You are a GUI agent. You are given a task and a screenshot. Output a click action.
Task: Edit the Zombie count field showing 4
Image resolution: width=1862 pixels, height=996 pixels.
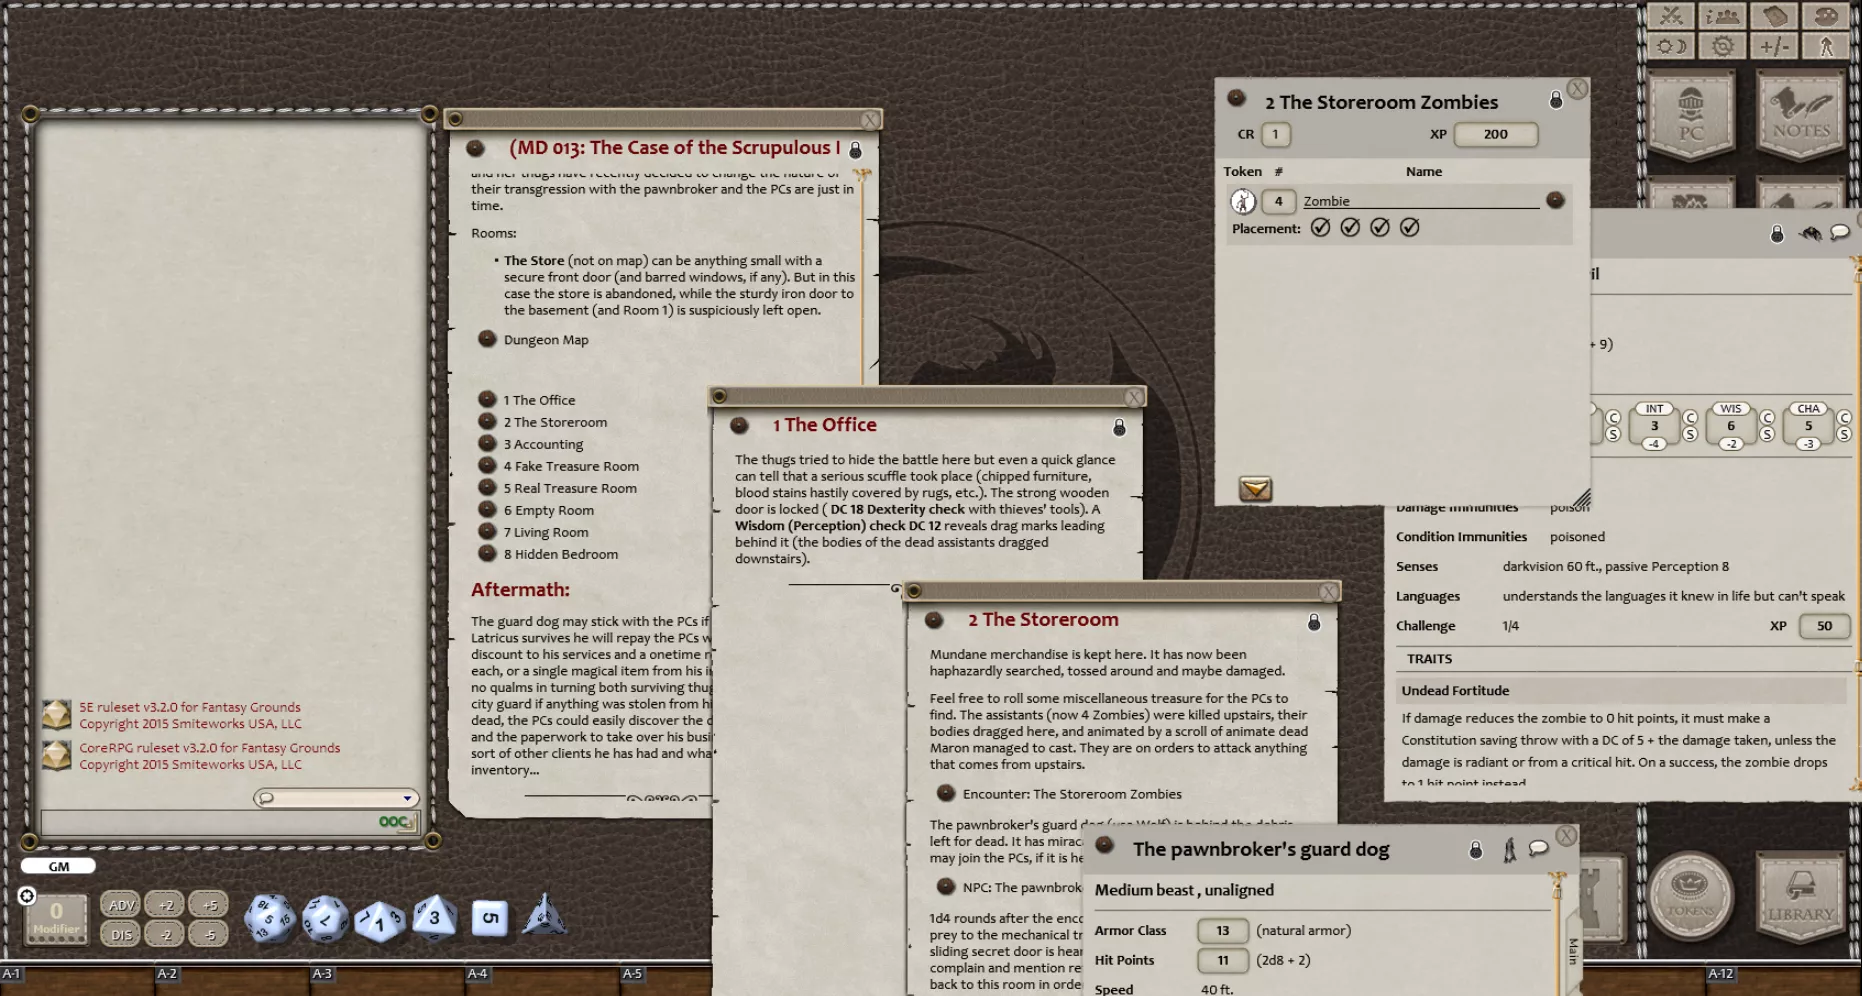point(1278,201)
